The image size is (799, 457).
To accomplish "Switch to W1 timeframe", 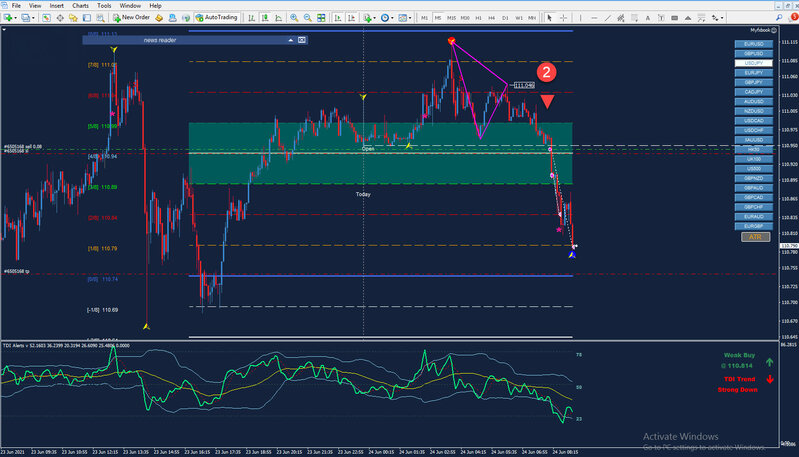I will pyautogui.click(x=519, y=18).
